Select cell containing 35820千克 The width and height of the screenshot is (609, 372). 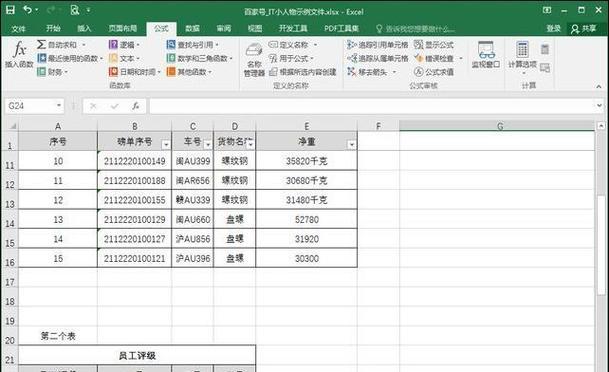[x=306, y=161]
